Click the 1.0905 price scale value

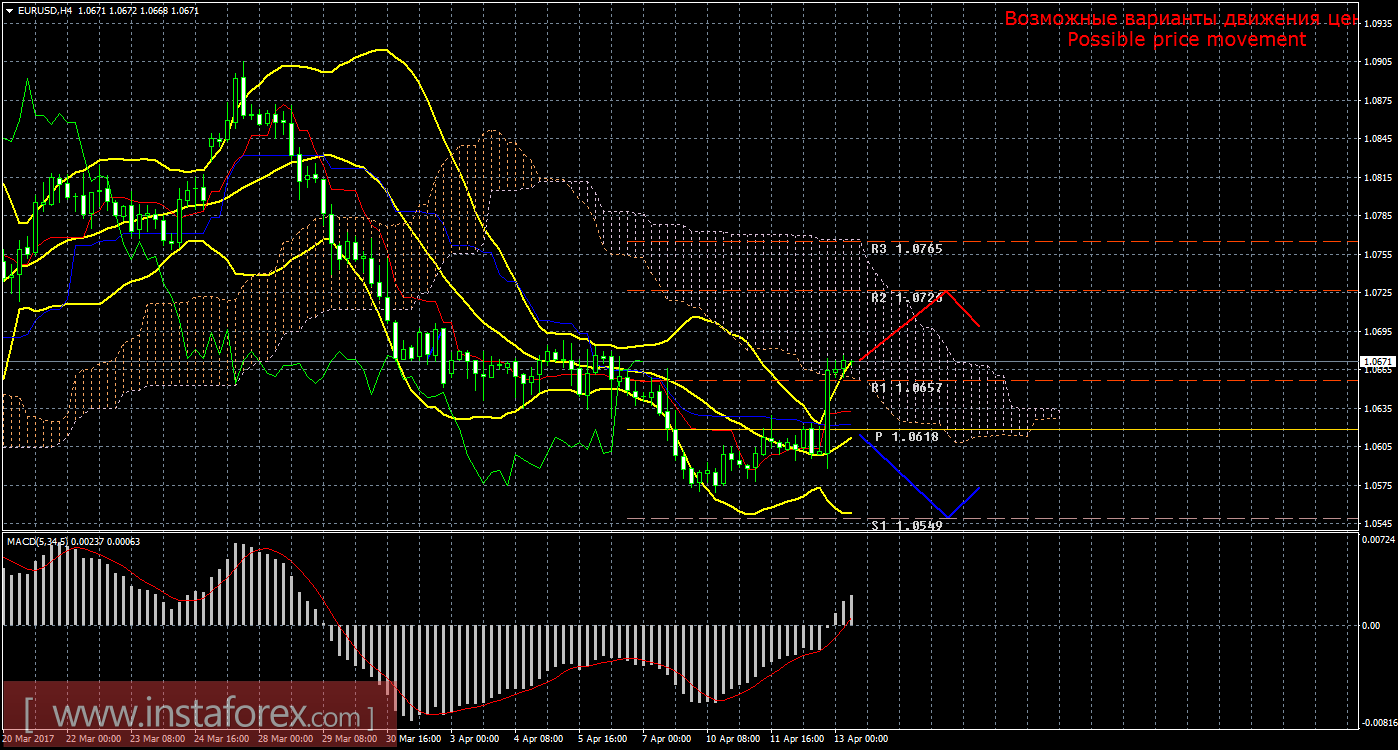[x=1377, y=62]
